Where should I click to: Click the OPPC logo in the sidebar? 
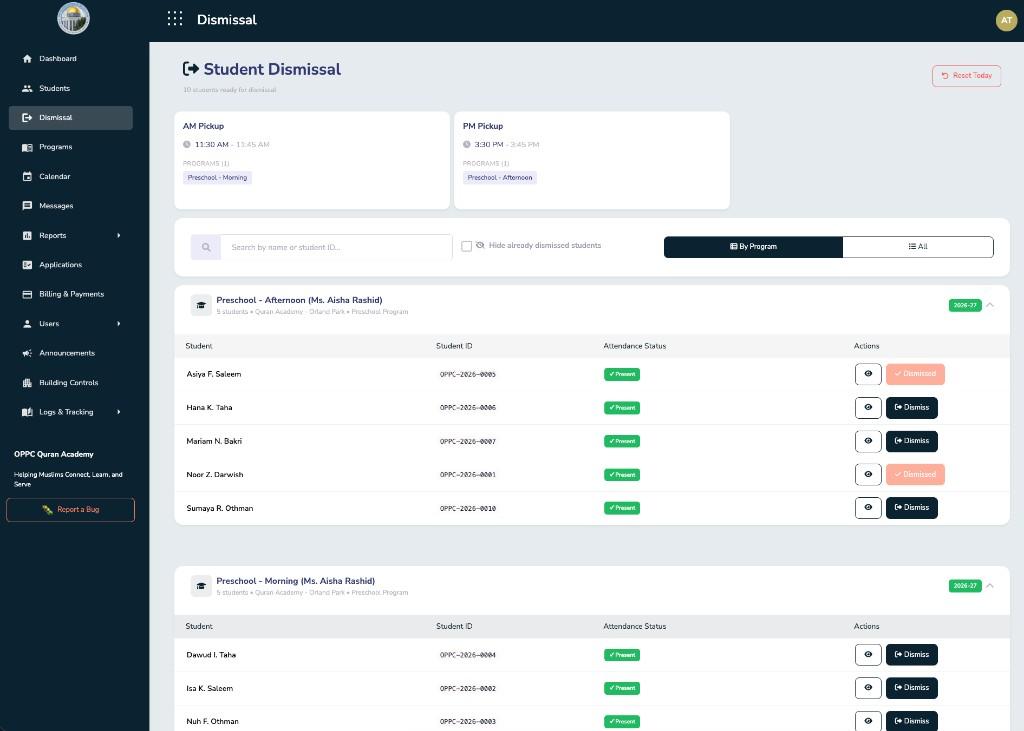point(73,18)
